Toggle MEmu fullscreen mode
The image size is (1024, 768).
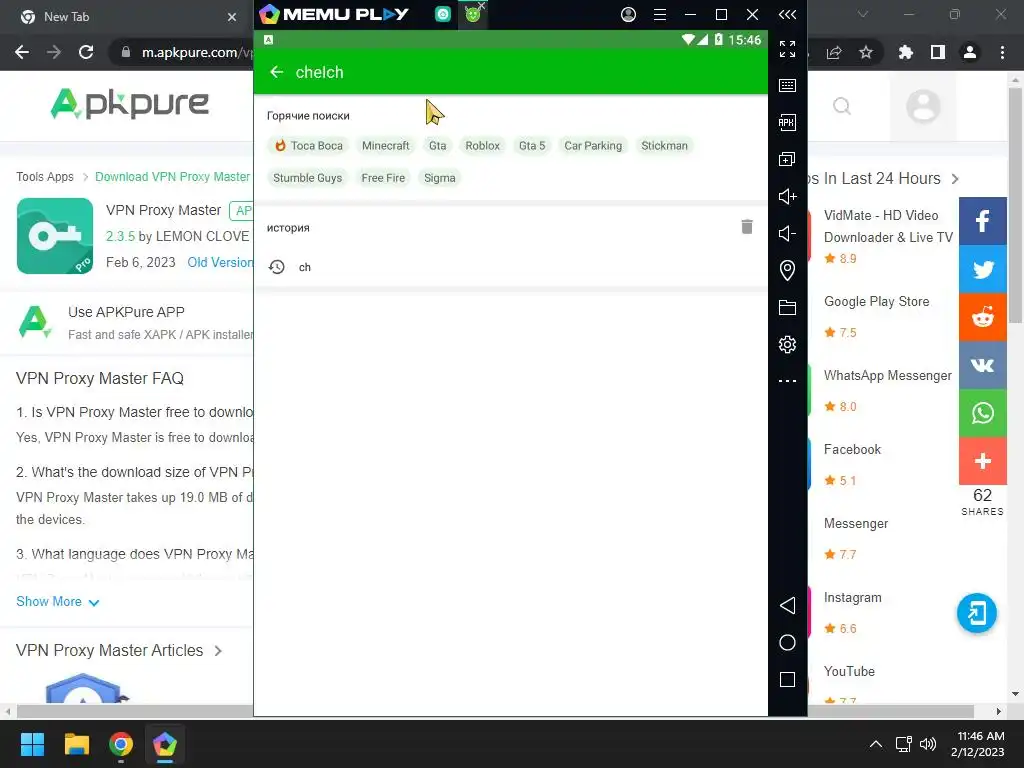click(x=787, y=49)
